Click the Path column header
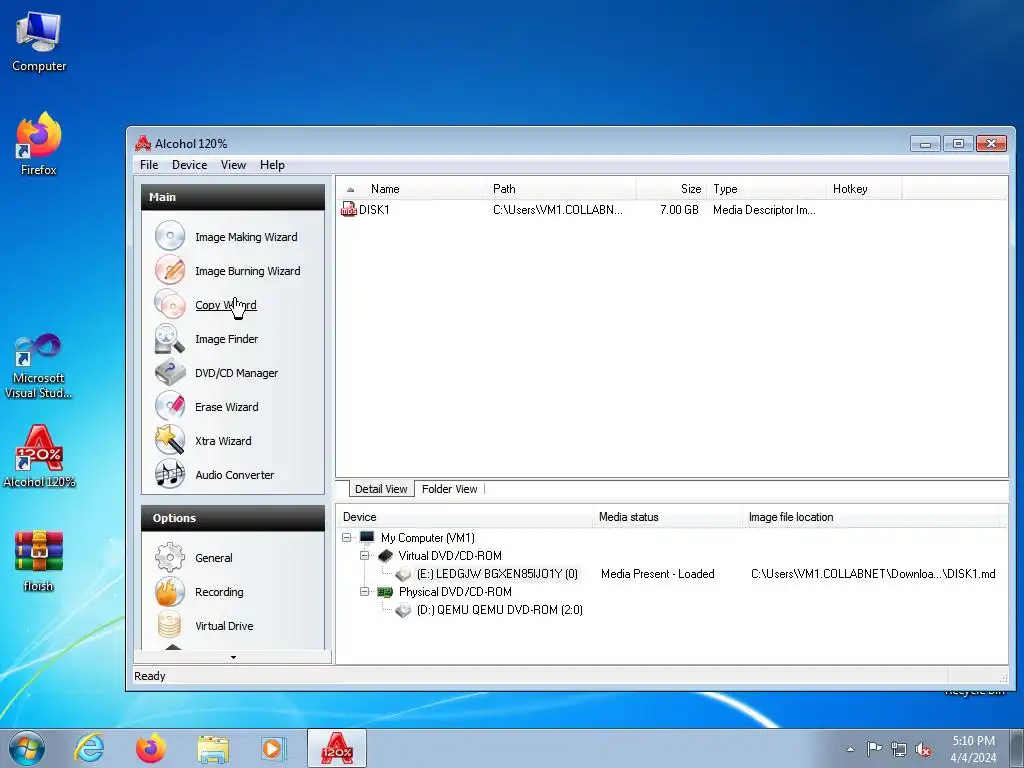The height and width of the screenshot is (768, 1024). point(561,189)
